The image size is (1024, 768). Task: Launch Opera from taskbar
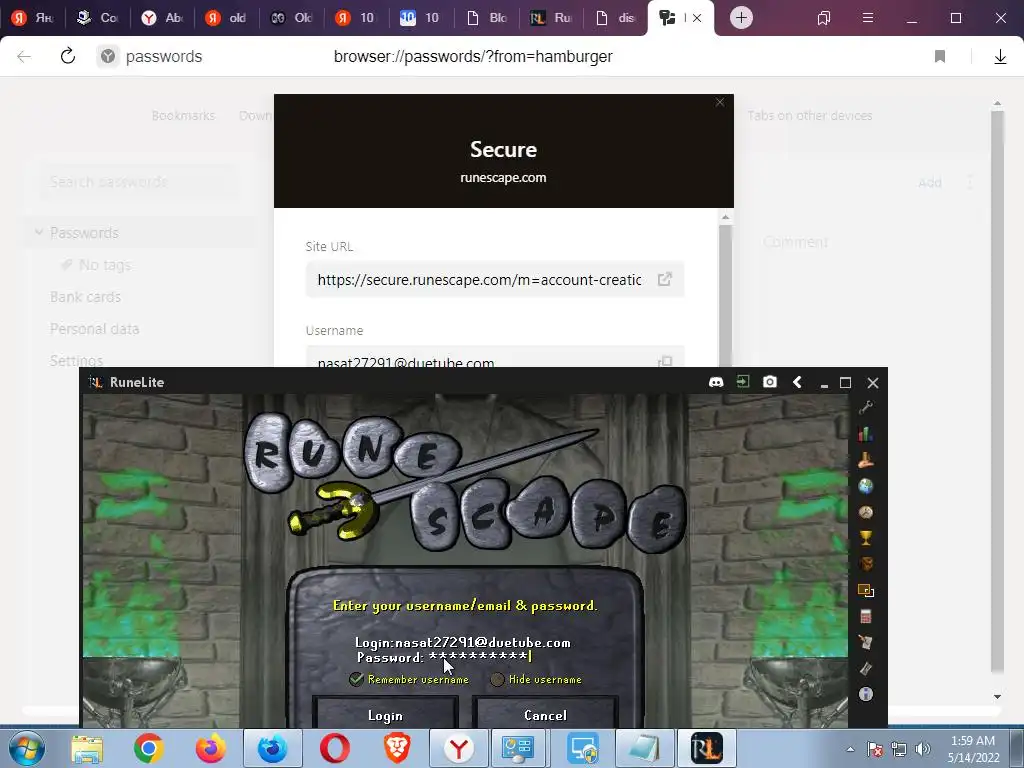pos(334,748)
